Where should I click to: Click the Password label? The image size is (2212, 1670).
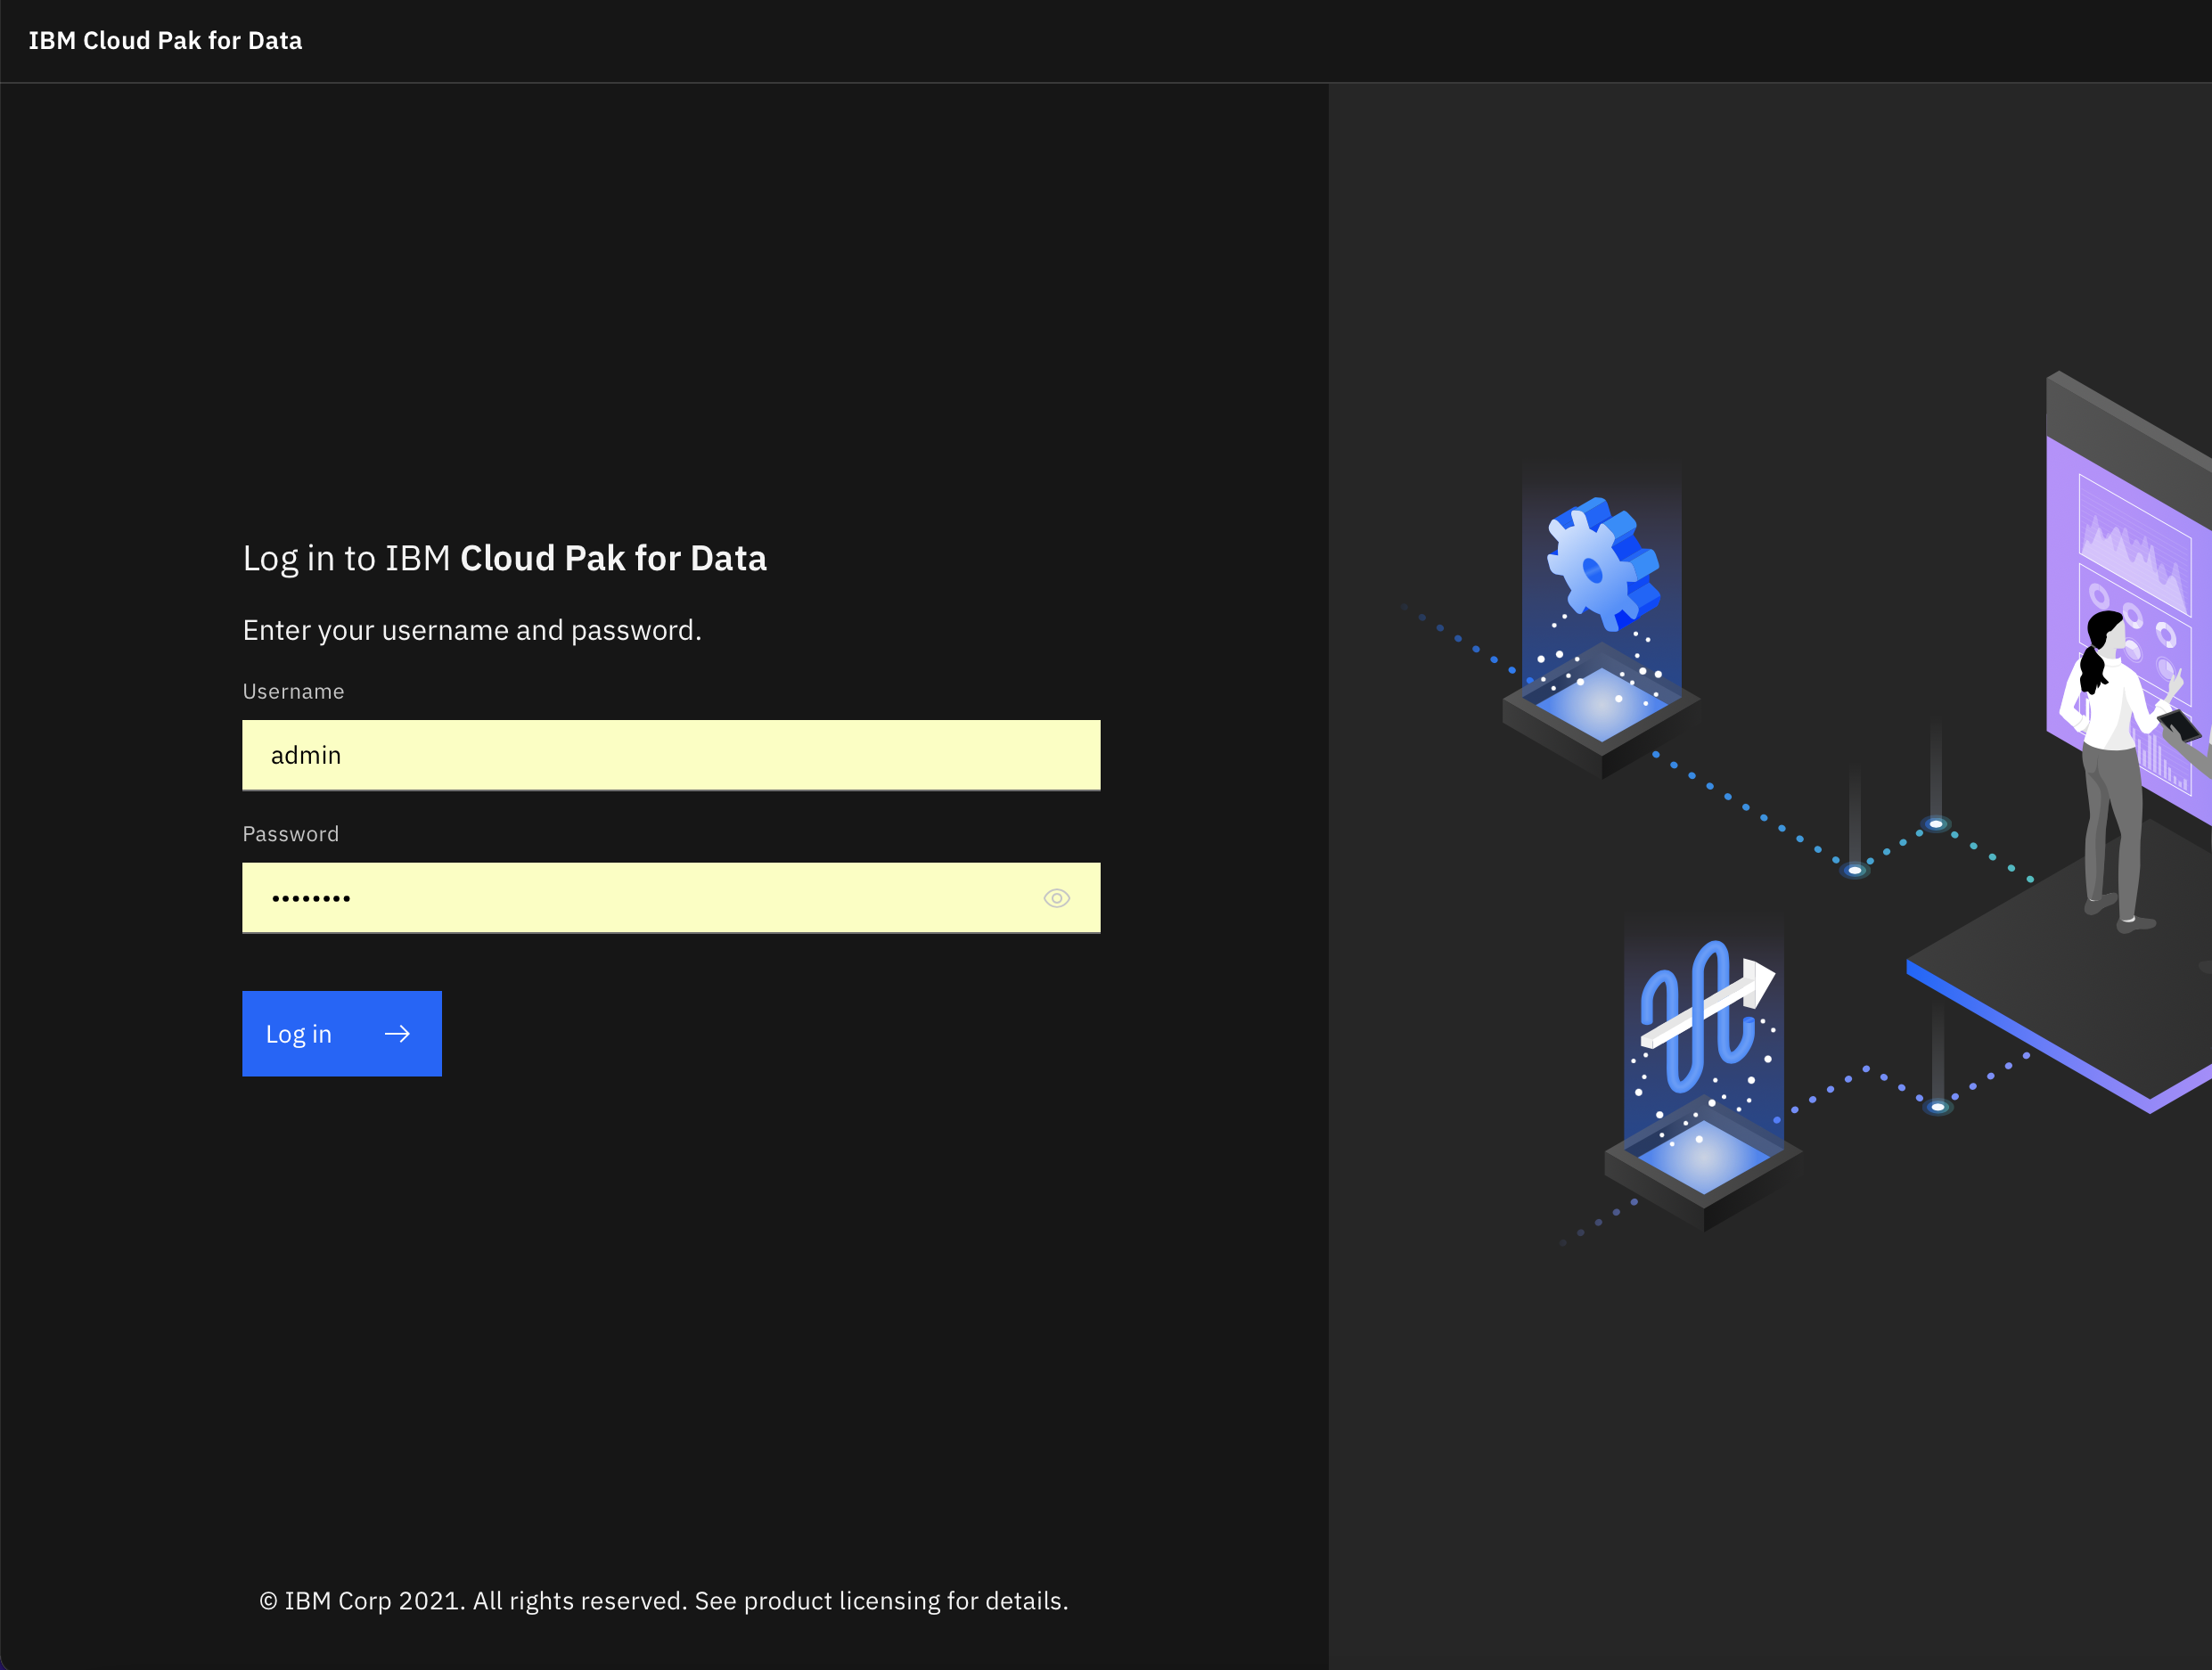pos(290,834)
